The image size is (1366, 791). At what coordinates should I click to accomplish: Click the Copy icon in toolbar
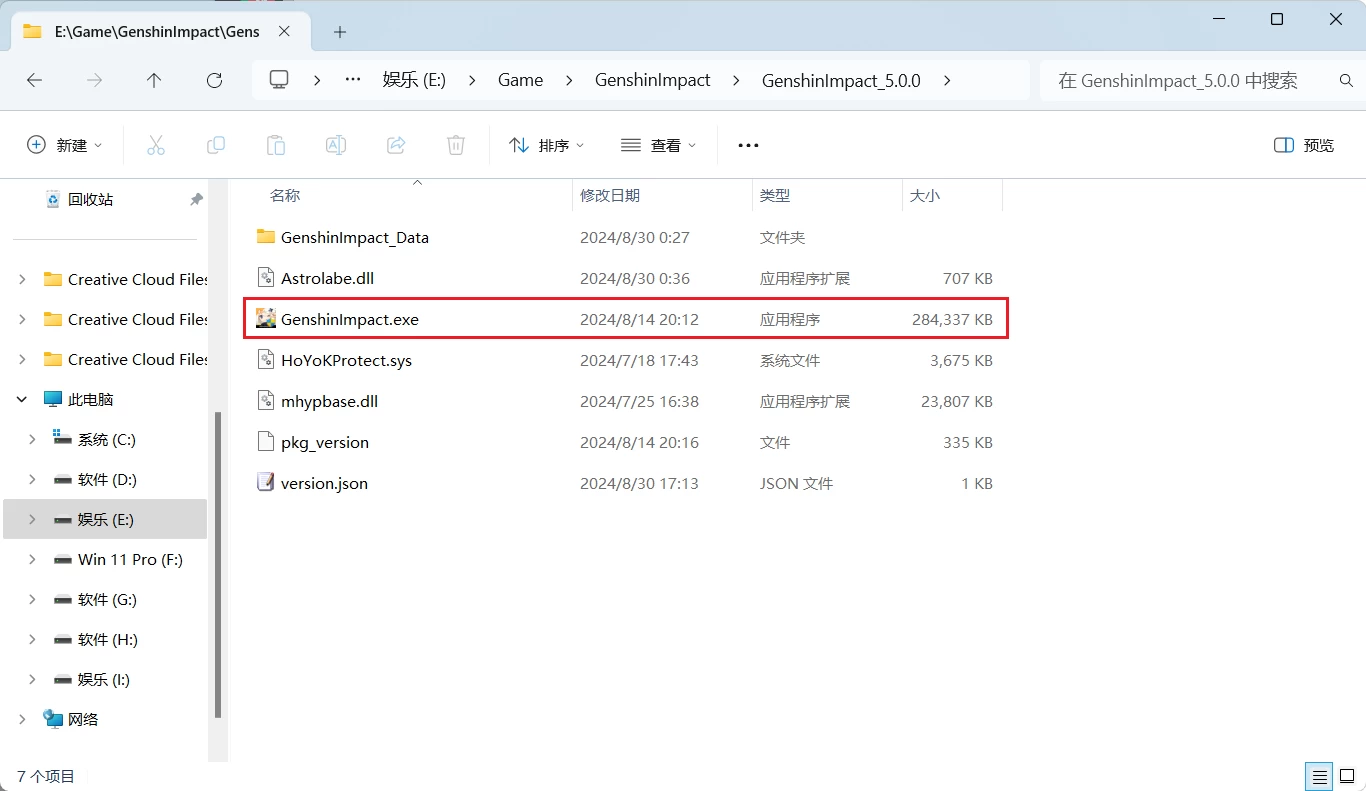tap(216, 145)
